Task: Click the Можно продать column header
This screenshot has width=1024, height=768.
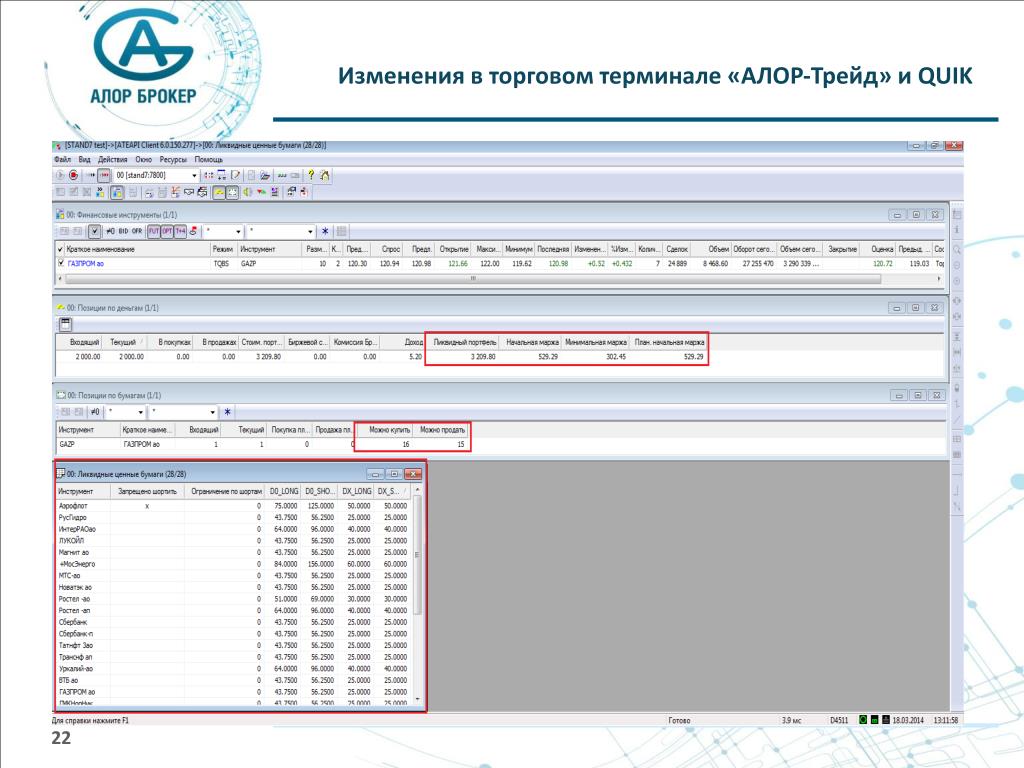Action: tap(441, 430)
